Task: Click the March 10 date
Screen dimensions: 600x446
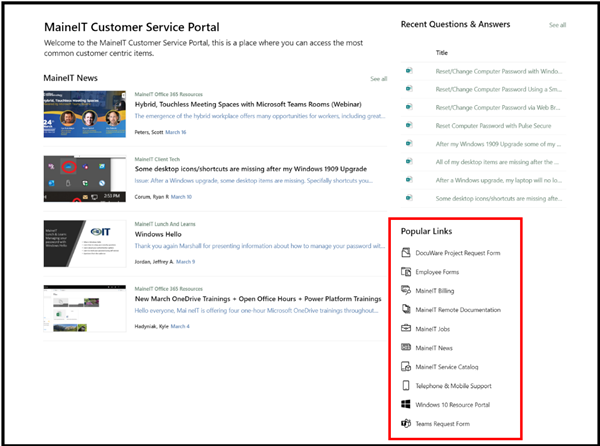Action: [181, 197]
